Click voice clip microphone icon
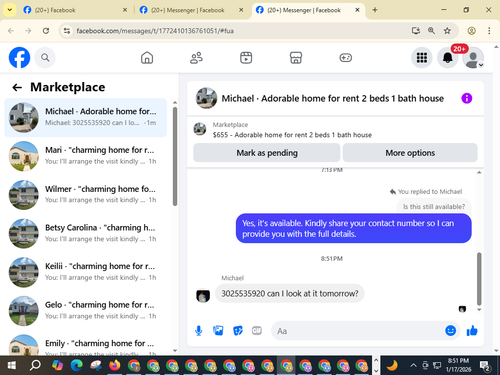 [x=198, y=331]
